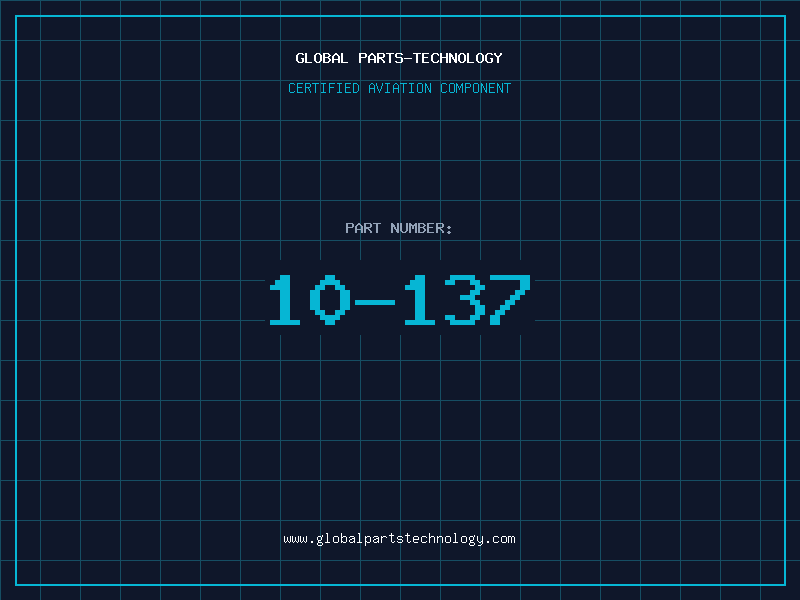This screenshot has width=800, height=600.
Task: Click the PART NUMBER: label
Action: pos(399,228)
